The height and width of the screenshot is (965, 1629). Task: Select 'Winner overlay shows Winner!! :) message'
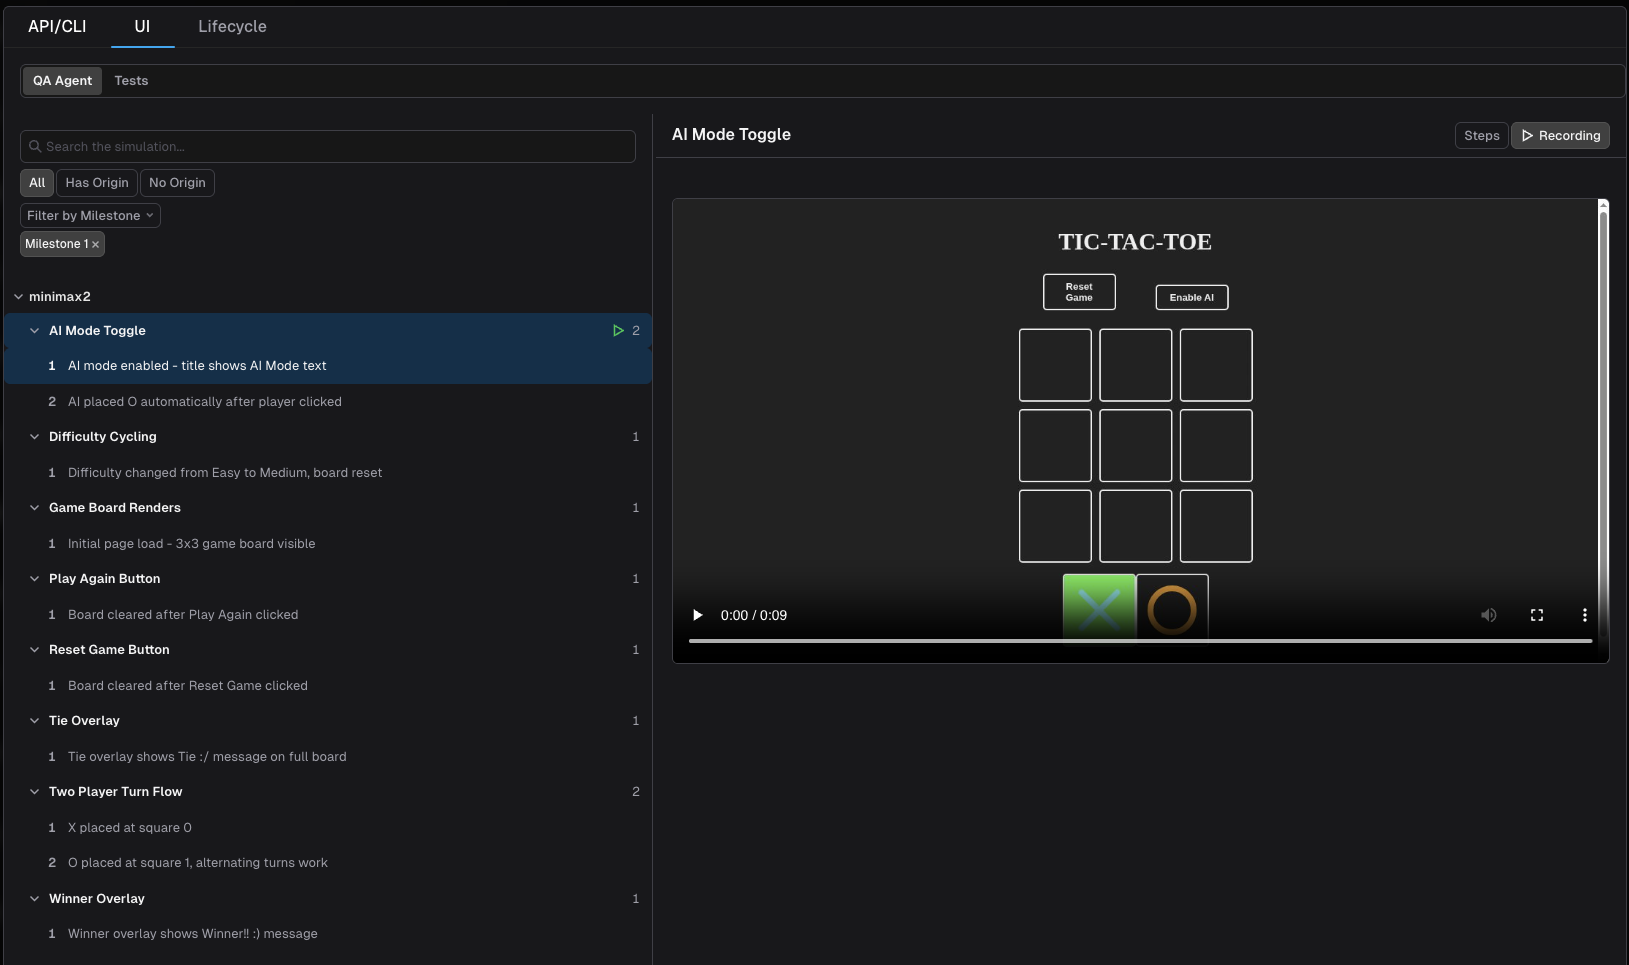point(328,934)
